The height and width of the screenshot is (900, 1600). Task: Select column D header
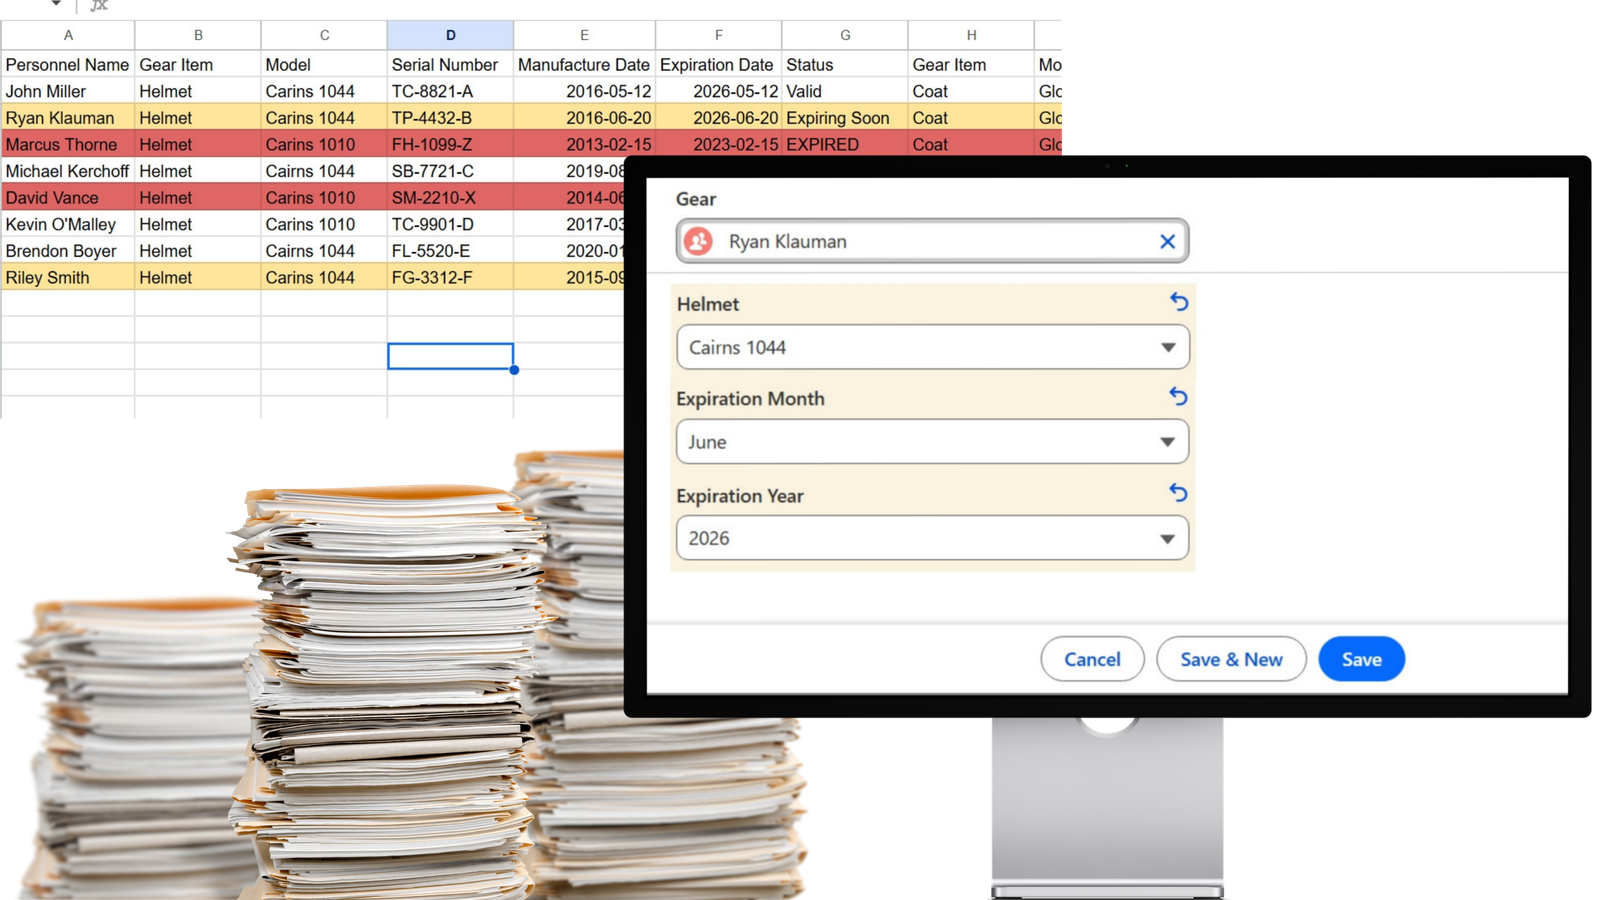tap(450, 35)
